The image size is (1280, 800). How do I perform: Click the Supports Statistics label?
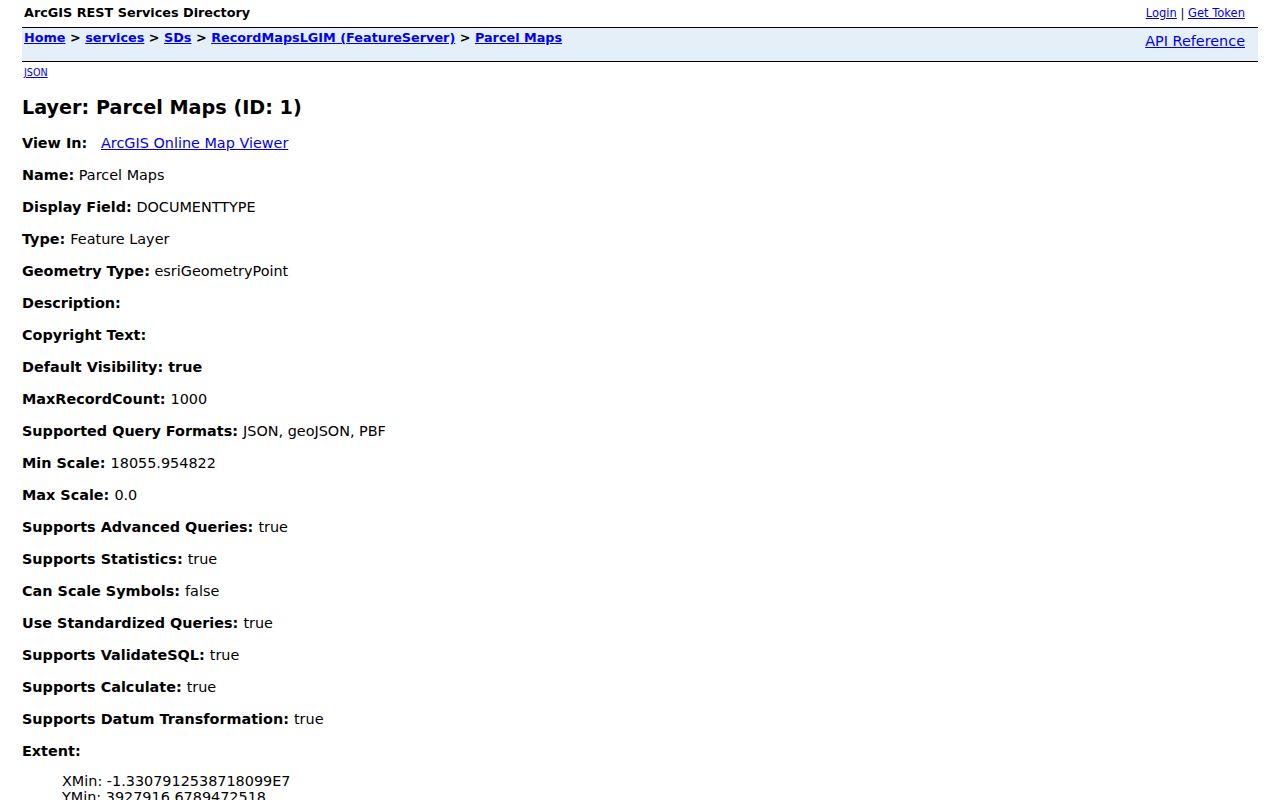tap(102, 559)
